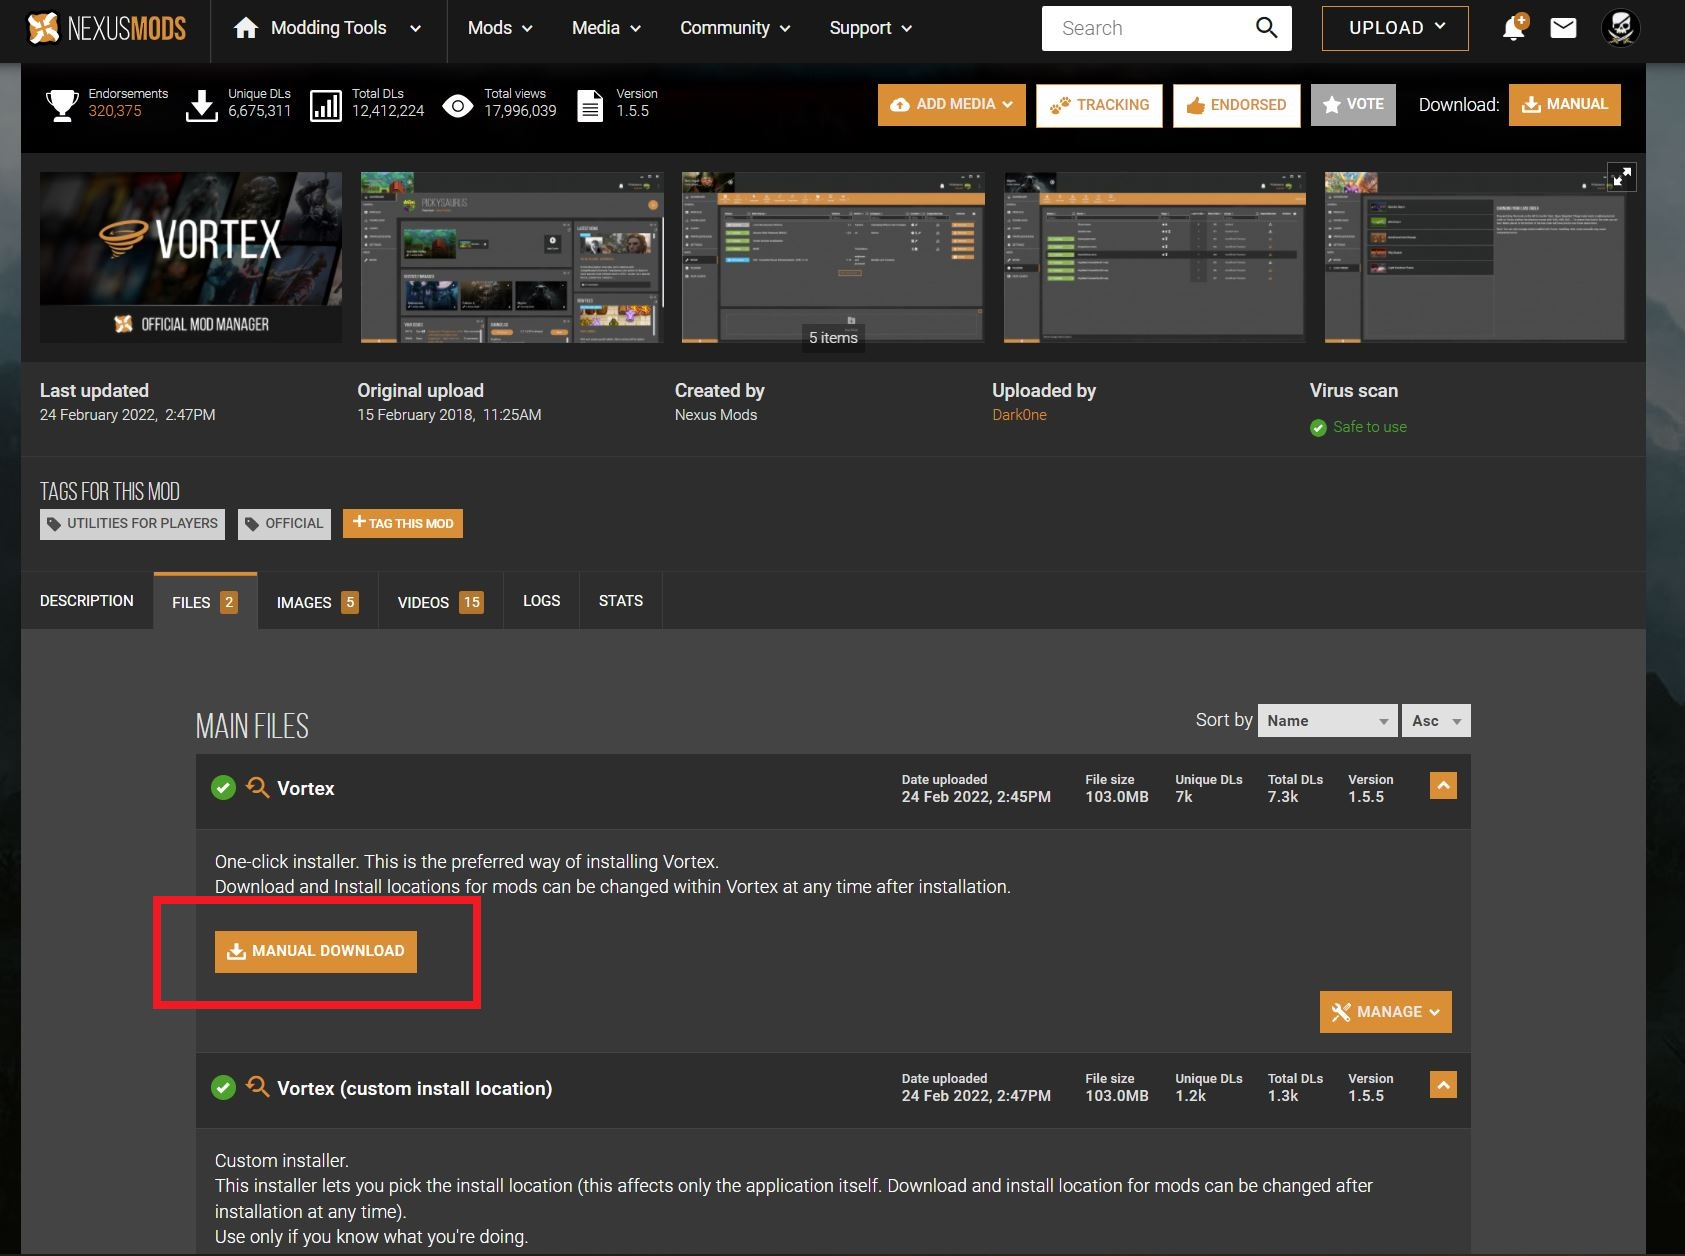Click TAG THIS MOD button
Image resolution: width=1685 pixels, height=1256 pixels.
(403, 523)
